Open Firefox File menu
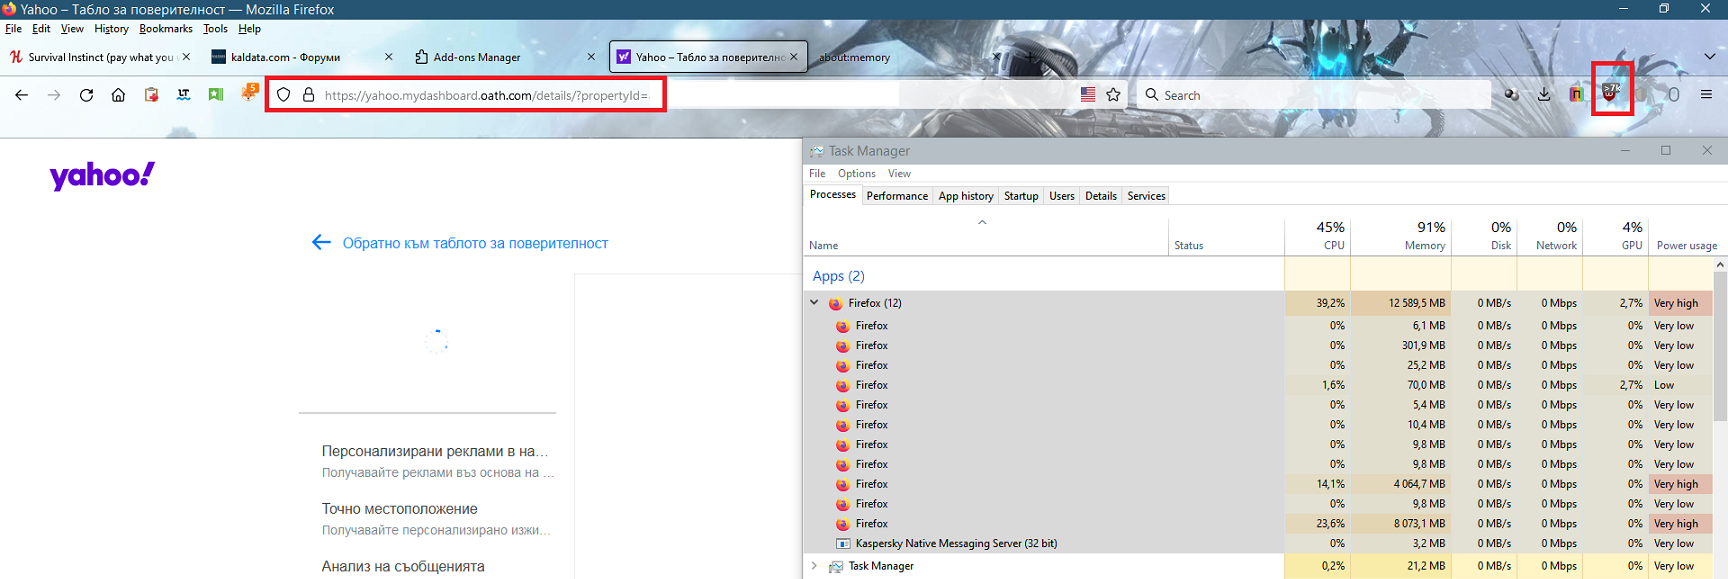1728x579 pixels. (x=13, y=29)
